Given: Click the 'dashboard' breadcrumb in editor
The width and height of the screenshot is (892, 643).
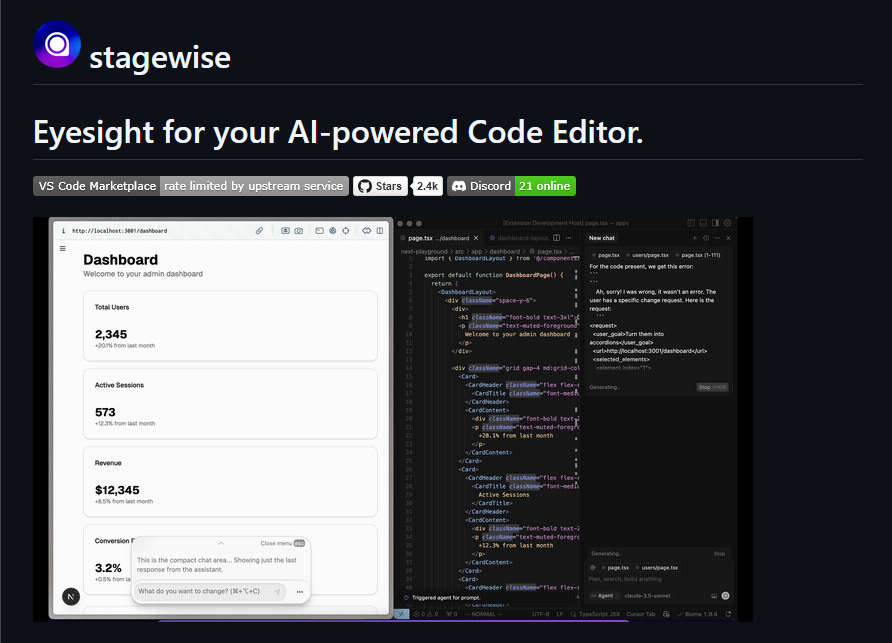Looking at the screenshot, I should pyautogui.click(x=505, y=252).
